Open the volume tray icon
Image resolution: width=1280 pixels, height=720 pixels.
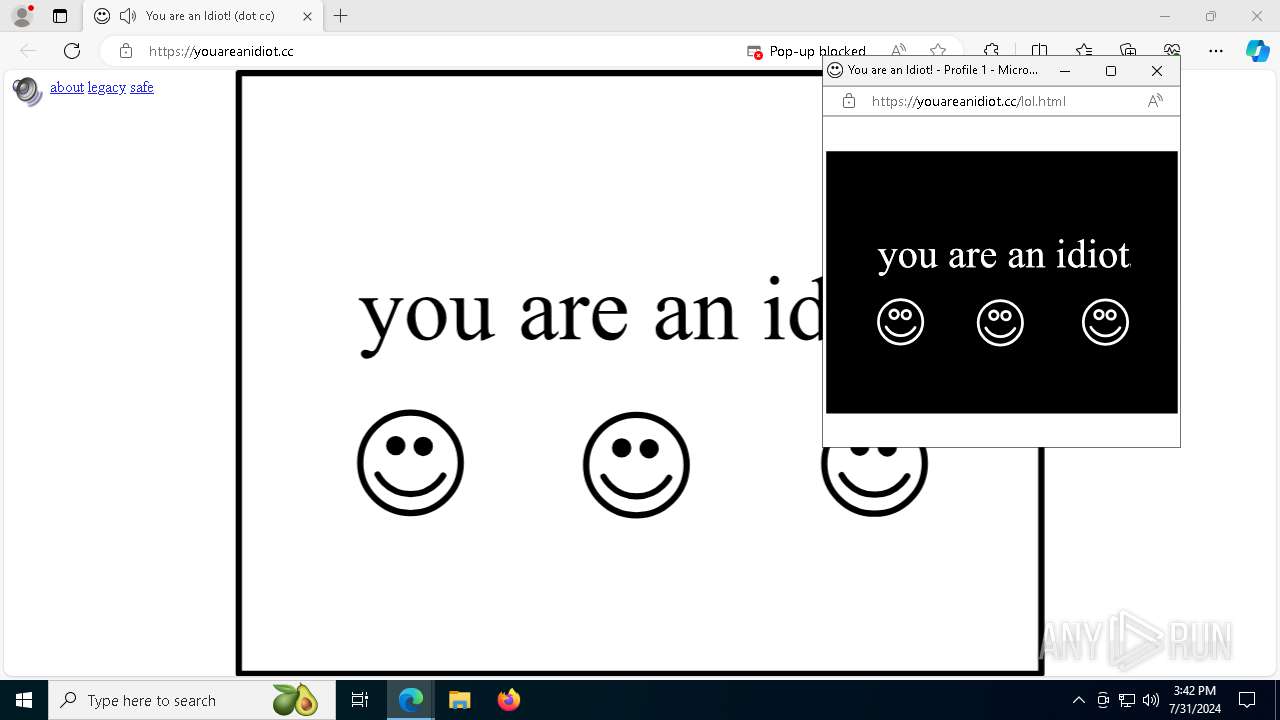pyautogui.click(x=1151, y=700)
